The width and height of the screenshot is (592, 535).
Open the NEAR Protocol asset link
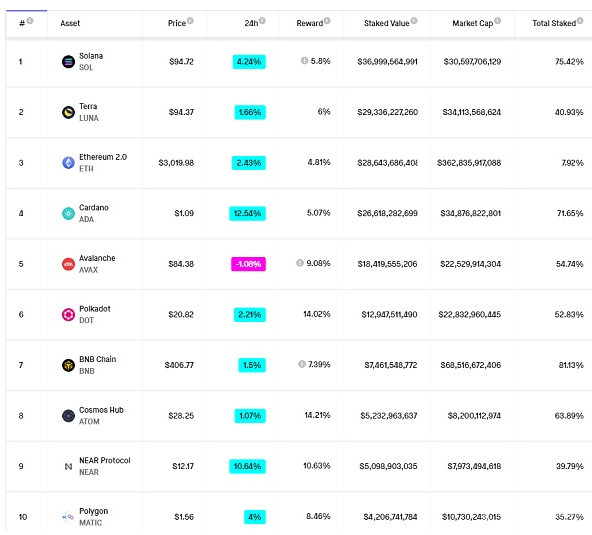tap(105, 461)
